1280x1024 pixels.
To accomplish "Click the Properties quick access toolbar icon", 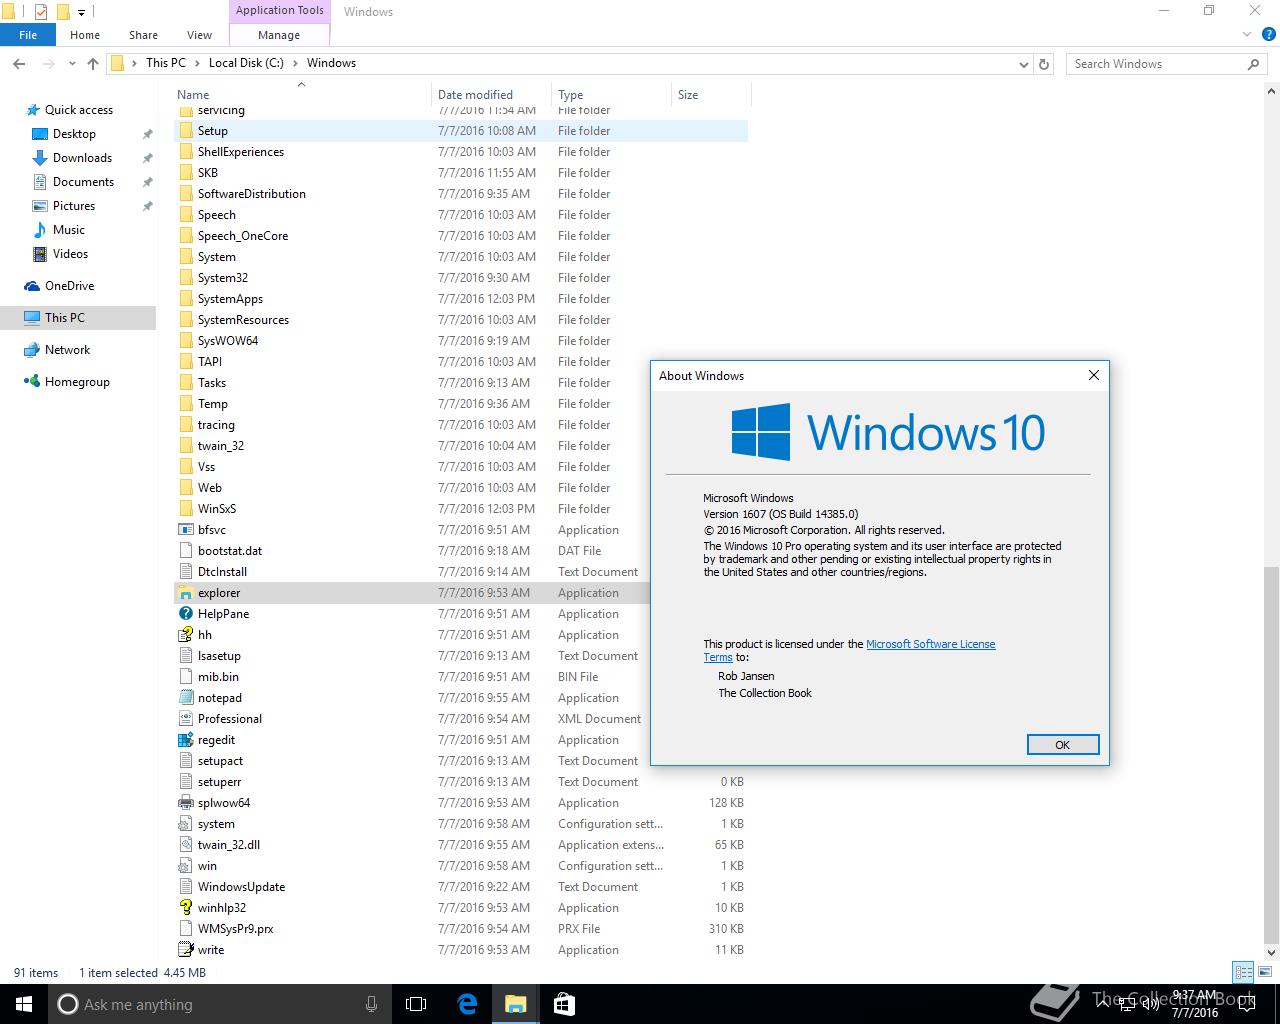I will (40, 12).
